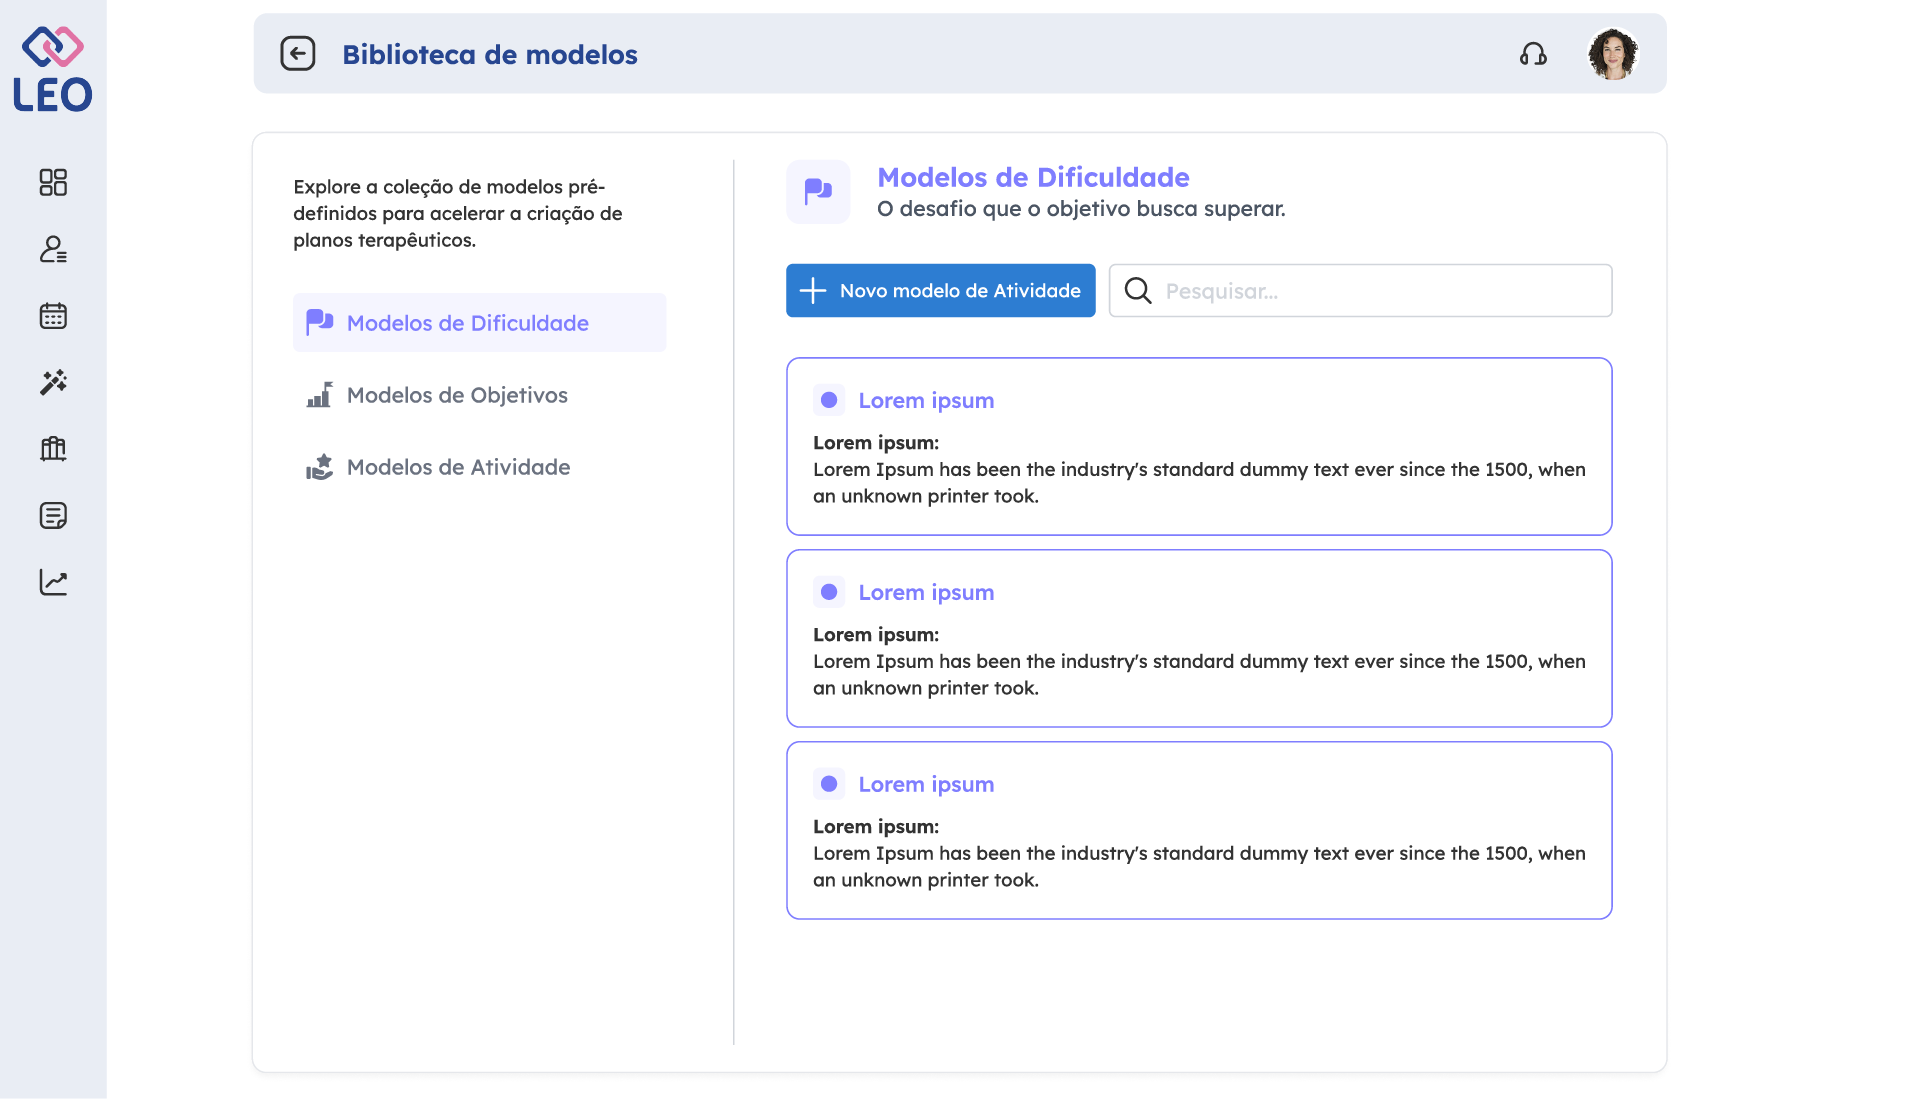Switch to Modelos de Atividade

(x=458, y=467)
